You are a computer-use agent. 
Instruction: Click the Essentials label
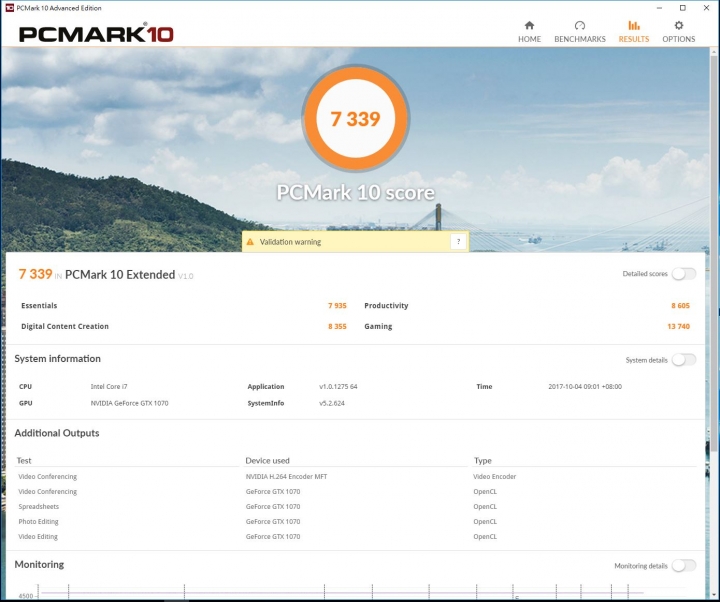pos(39,305)
